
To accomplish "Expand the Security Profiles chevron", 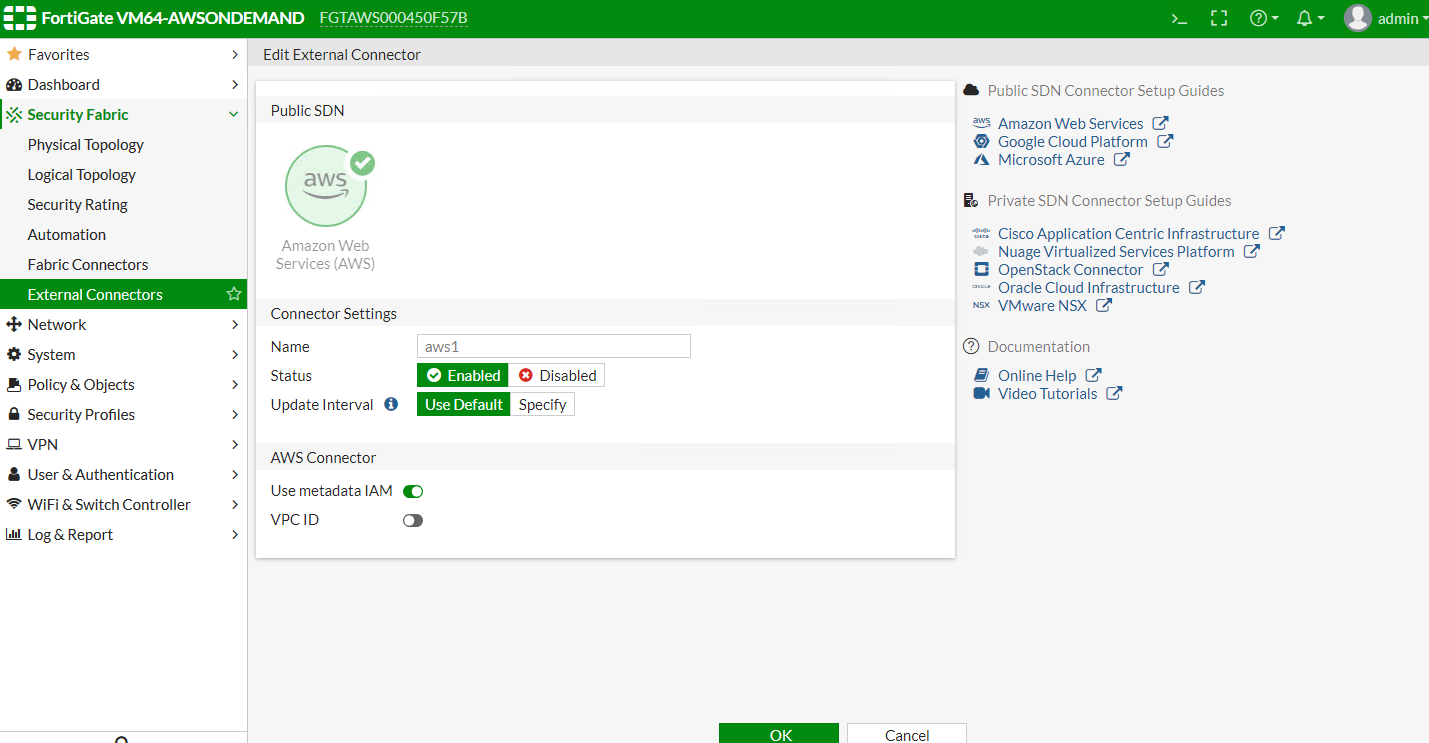I will [x=235, y=414].
